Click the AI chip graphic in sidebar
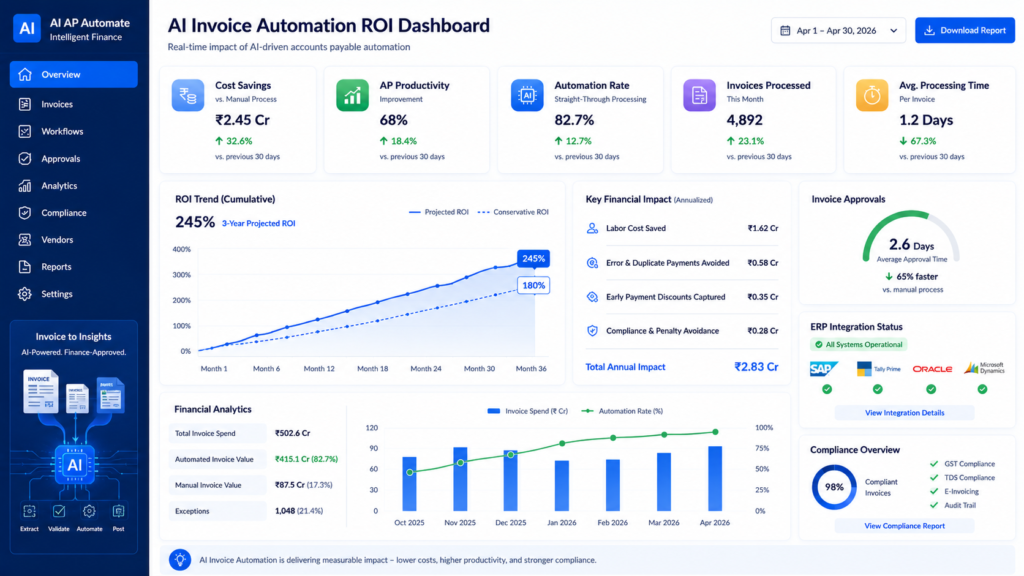 [75, 464]
